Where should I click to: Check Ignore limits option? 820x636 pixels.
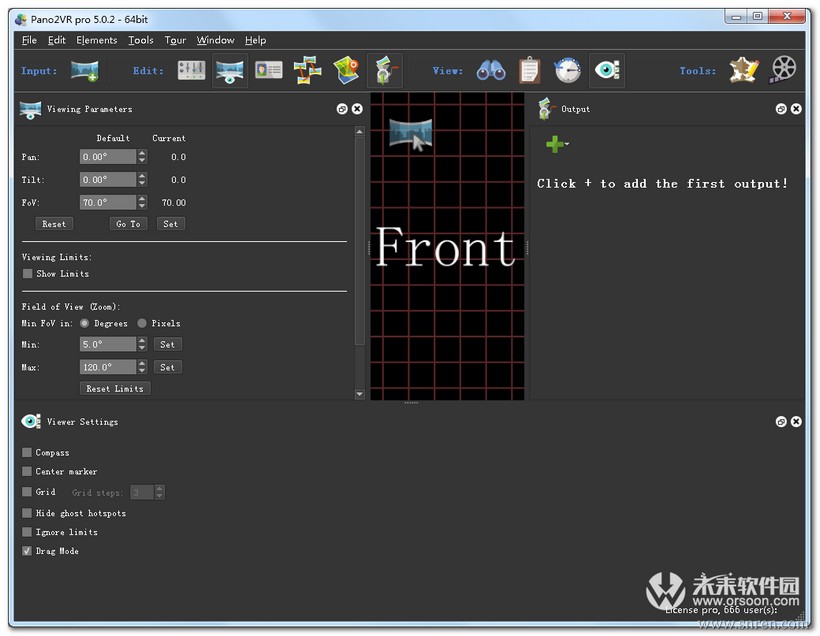[27, 532]
